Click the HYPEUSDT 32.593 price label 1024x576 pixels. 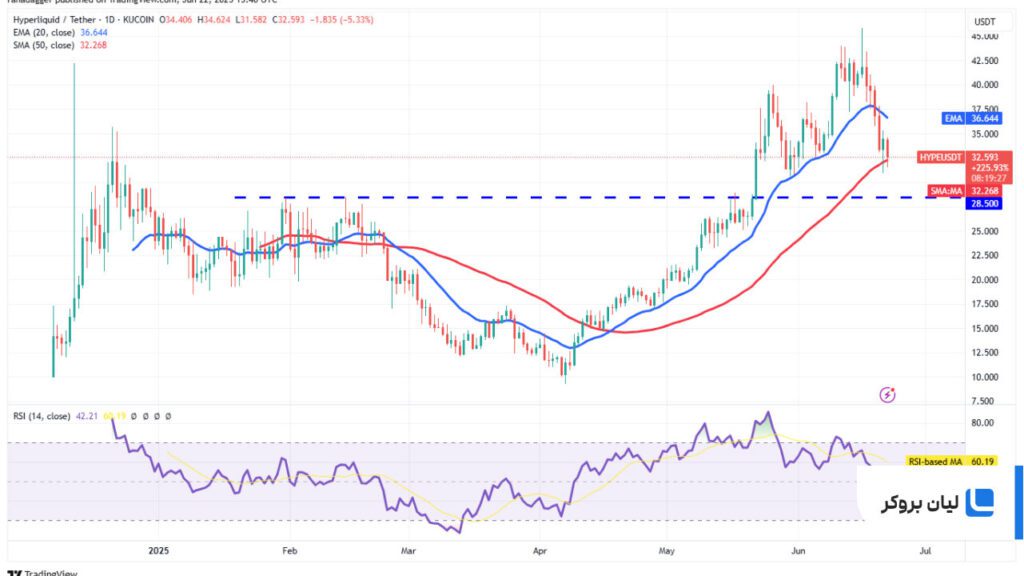(965, 157)
